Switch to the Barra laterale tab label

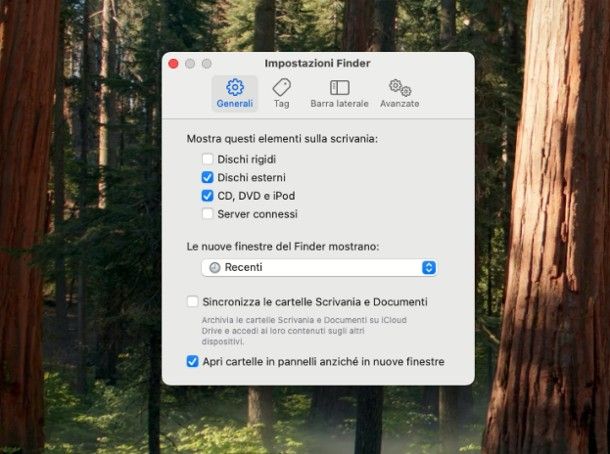click(x=339, y=103)
